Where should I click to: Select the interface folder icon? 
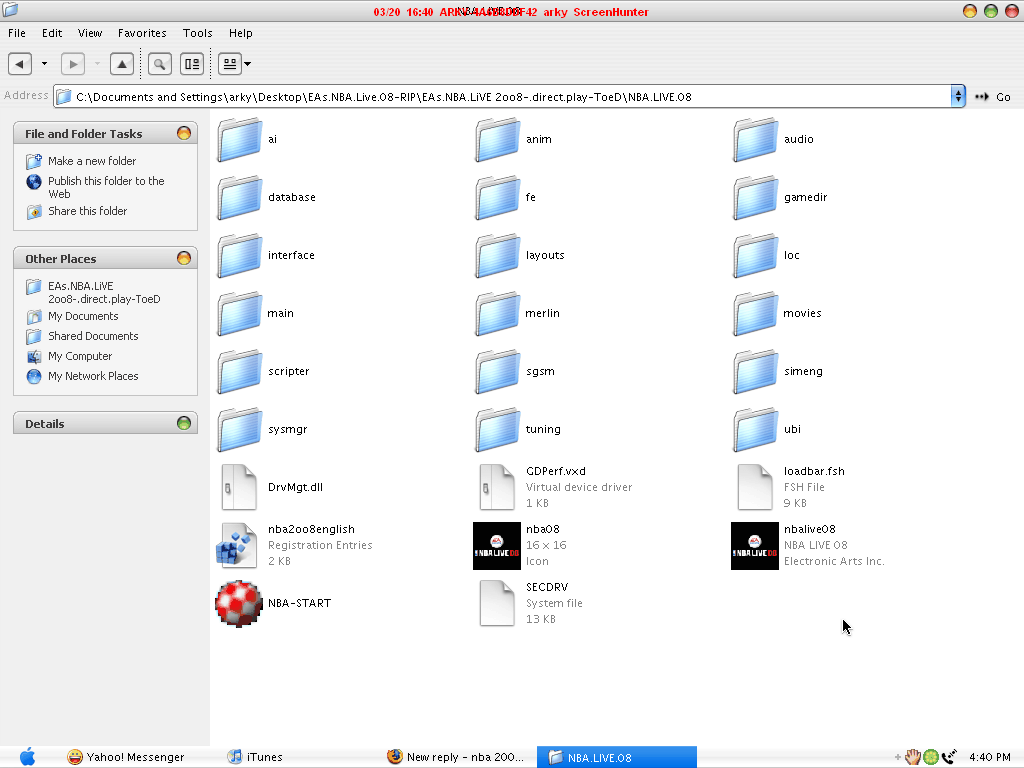(x=240, y=256)
